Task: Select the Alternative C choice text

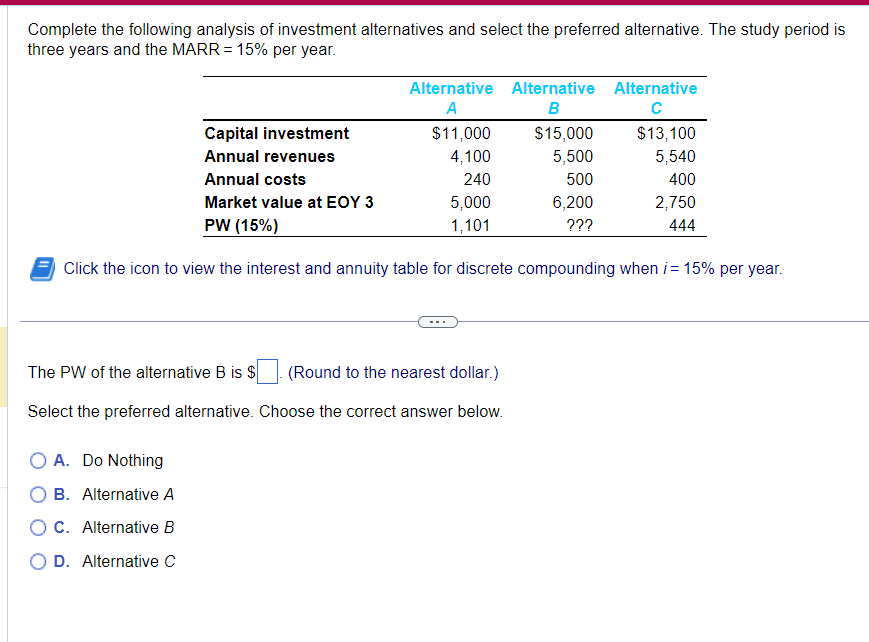Action: click(127, 561)
